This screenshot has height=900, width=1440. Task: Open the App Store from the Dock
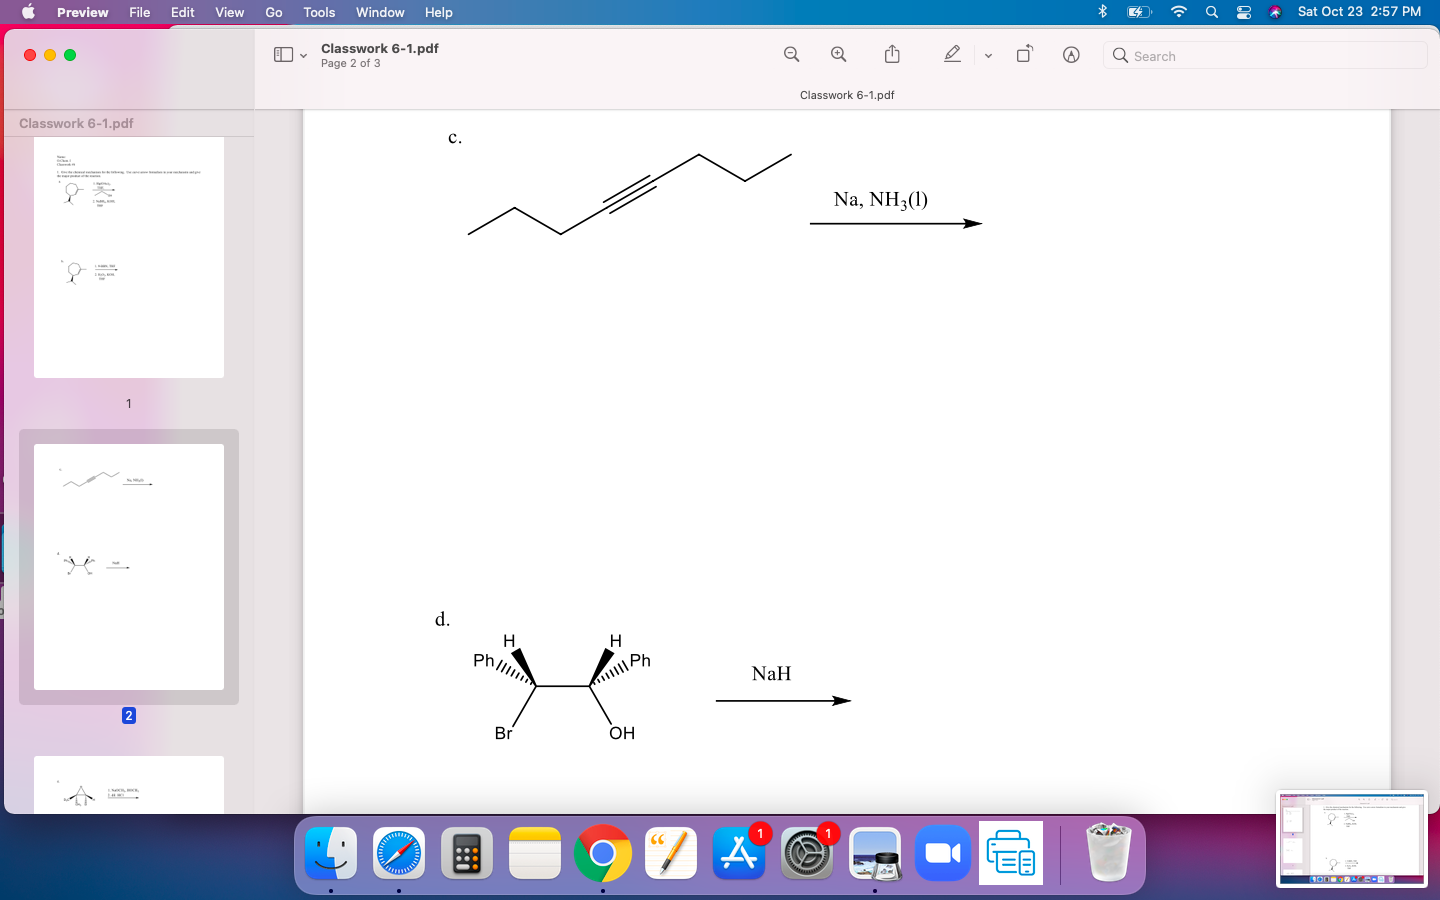click(739, 853)
